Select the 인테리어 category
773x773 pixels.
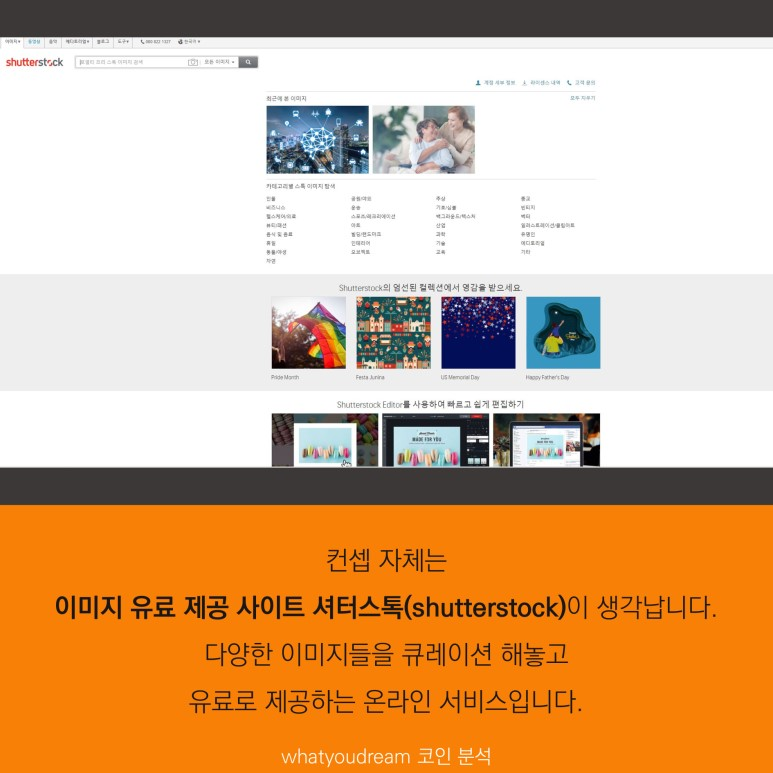[360, 243]
